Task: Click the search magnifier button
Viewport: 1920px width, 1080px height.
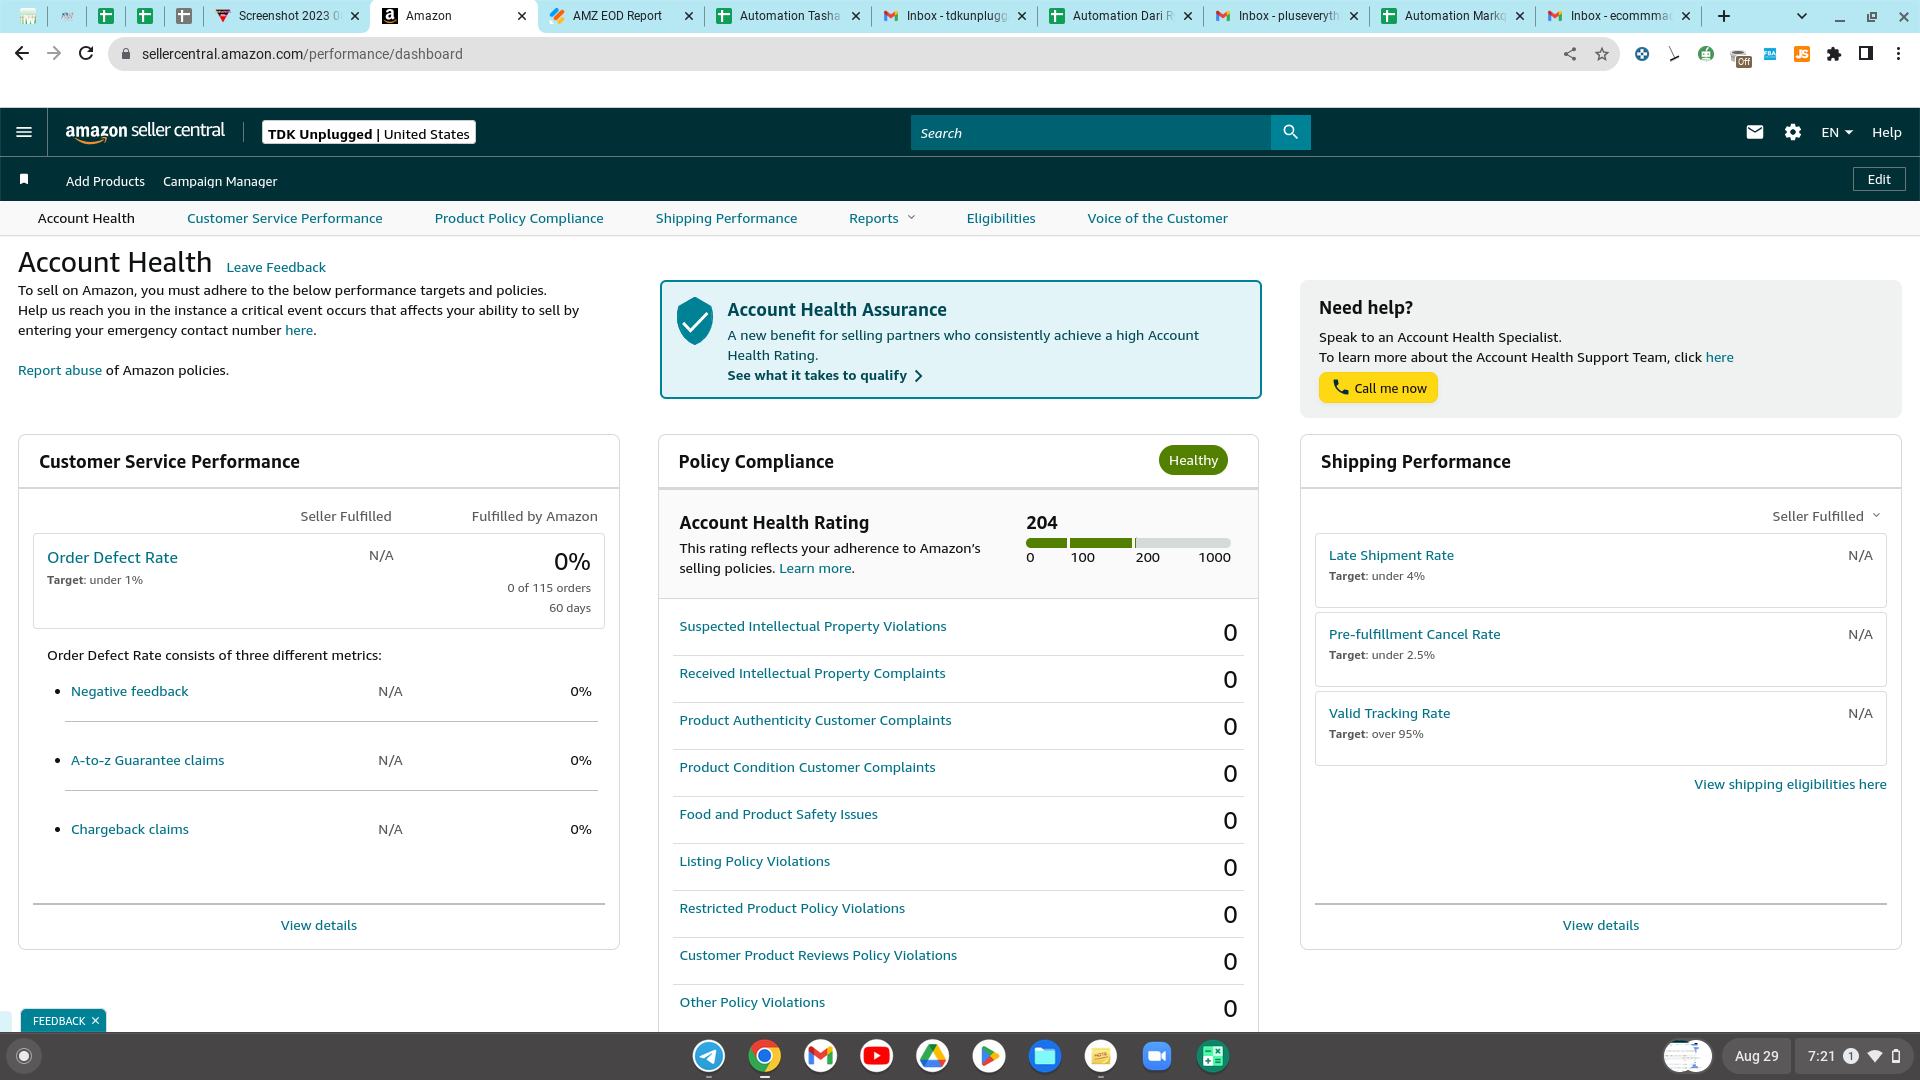Action: [1290, 132]
